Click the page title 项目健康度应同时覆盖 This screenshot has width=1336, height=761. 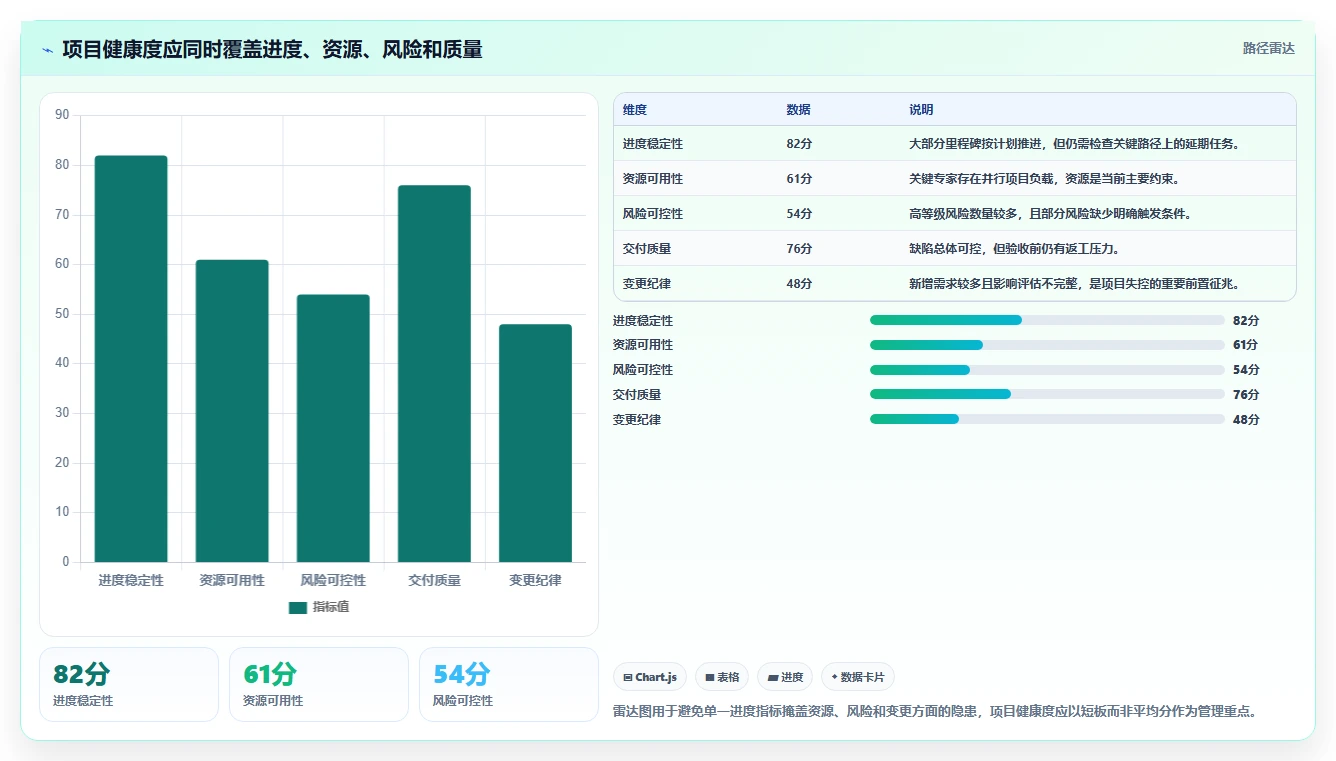[272, 49]
